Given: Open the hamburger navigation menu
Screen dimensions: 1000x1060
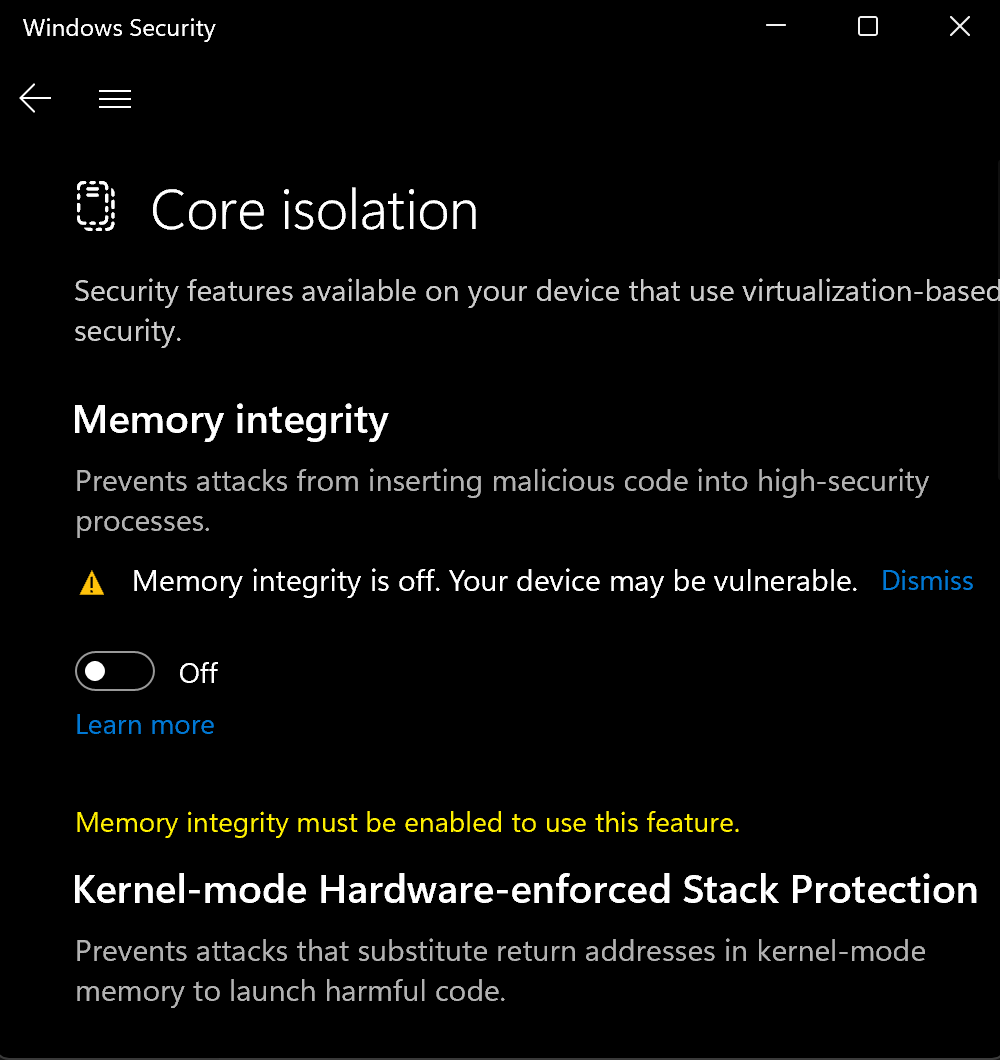Looking at the screenshot, I should coord(115,98).
